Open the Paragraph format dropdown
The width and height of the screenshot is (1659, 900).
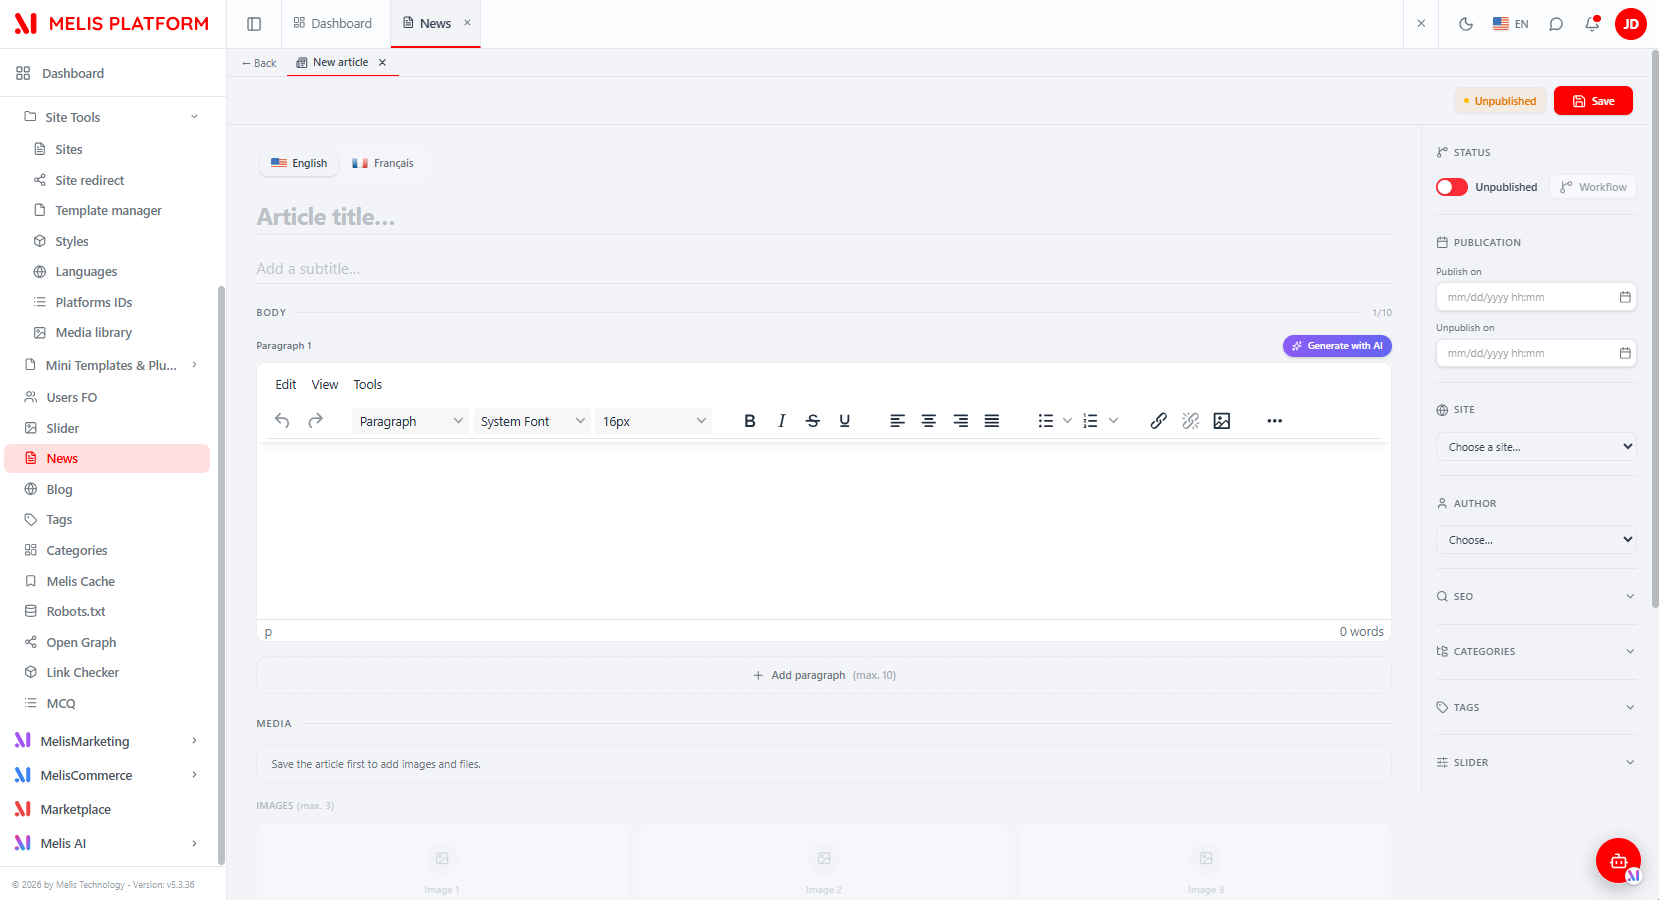click(x=410, y=421)
